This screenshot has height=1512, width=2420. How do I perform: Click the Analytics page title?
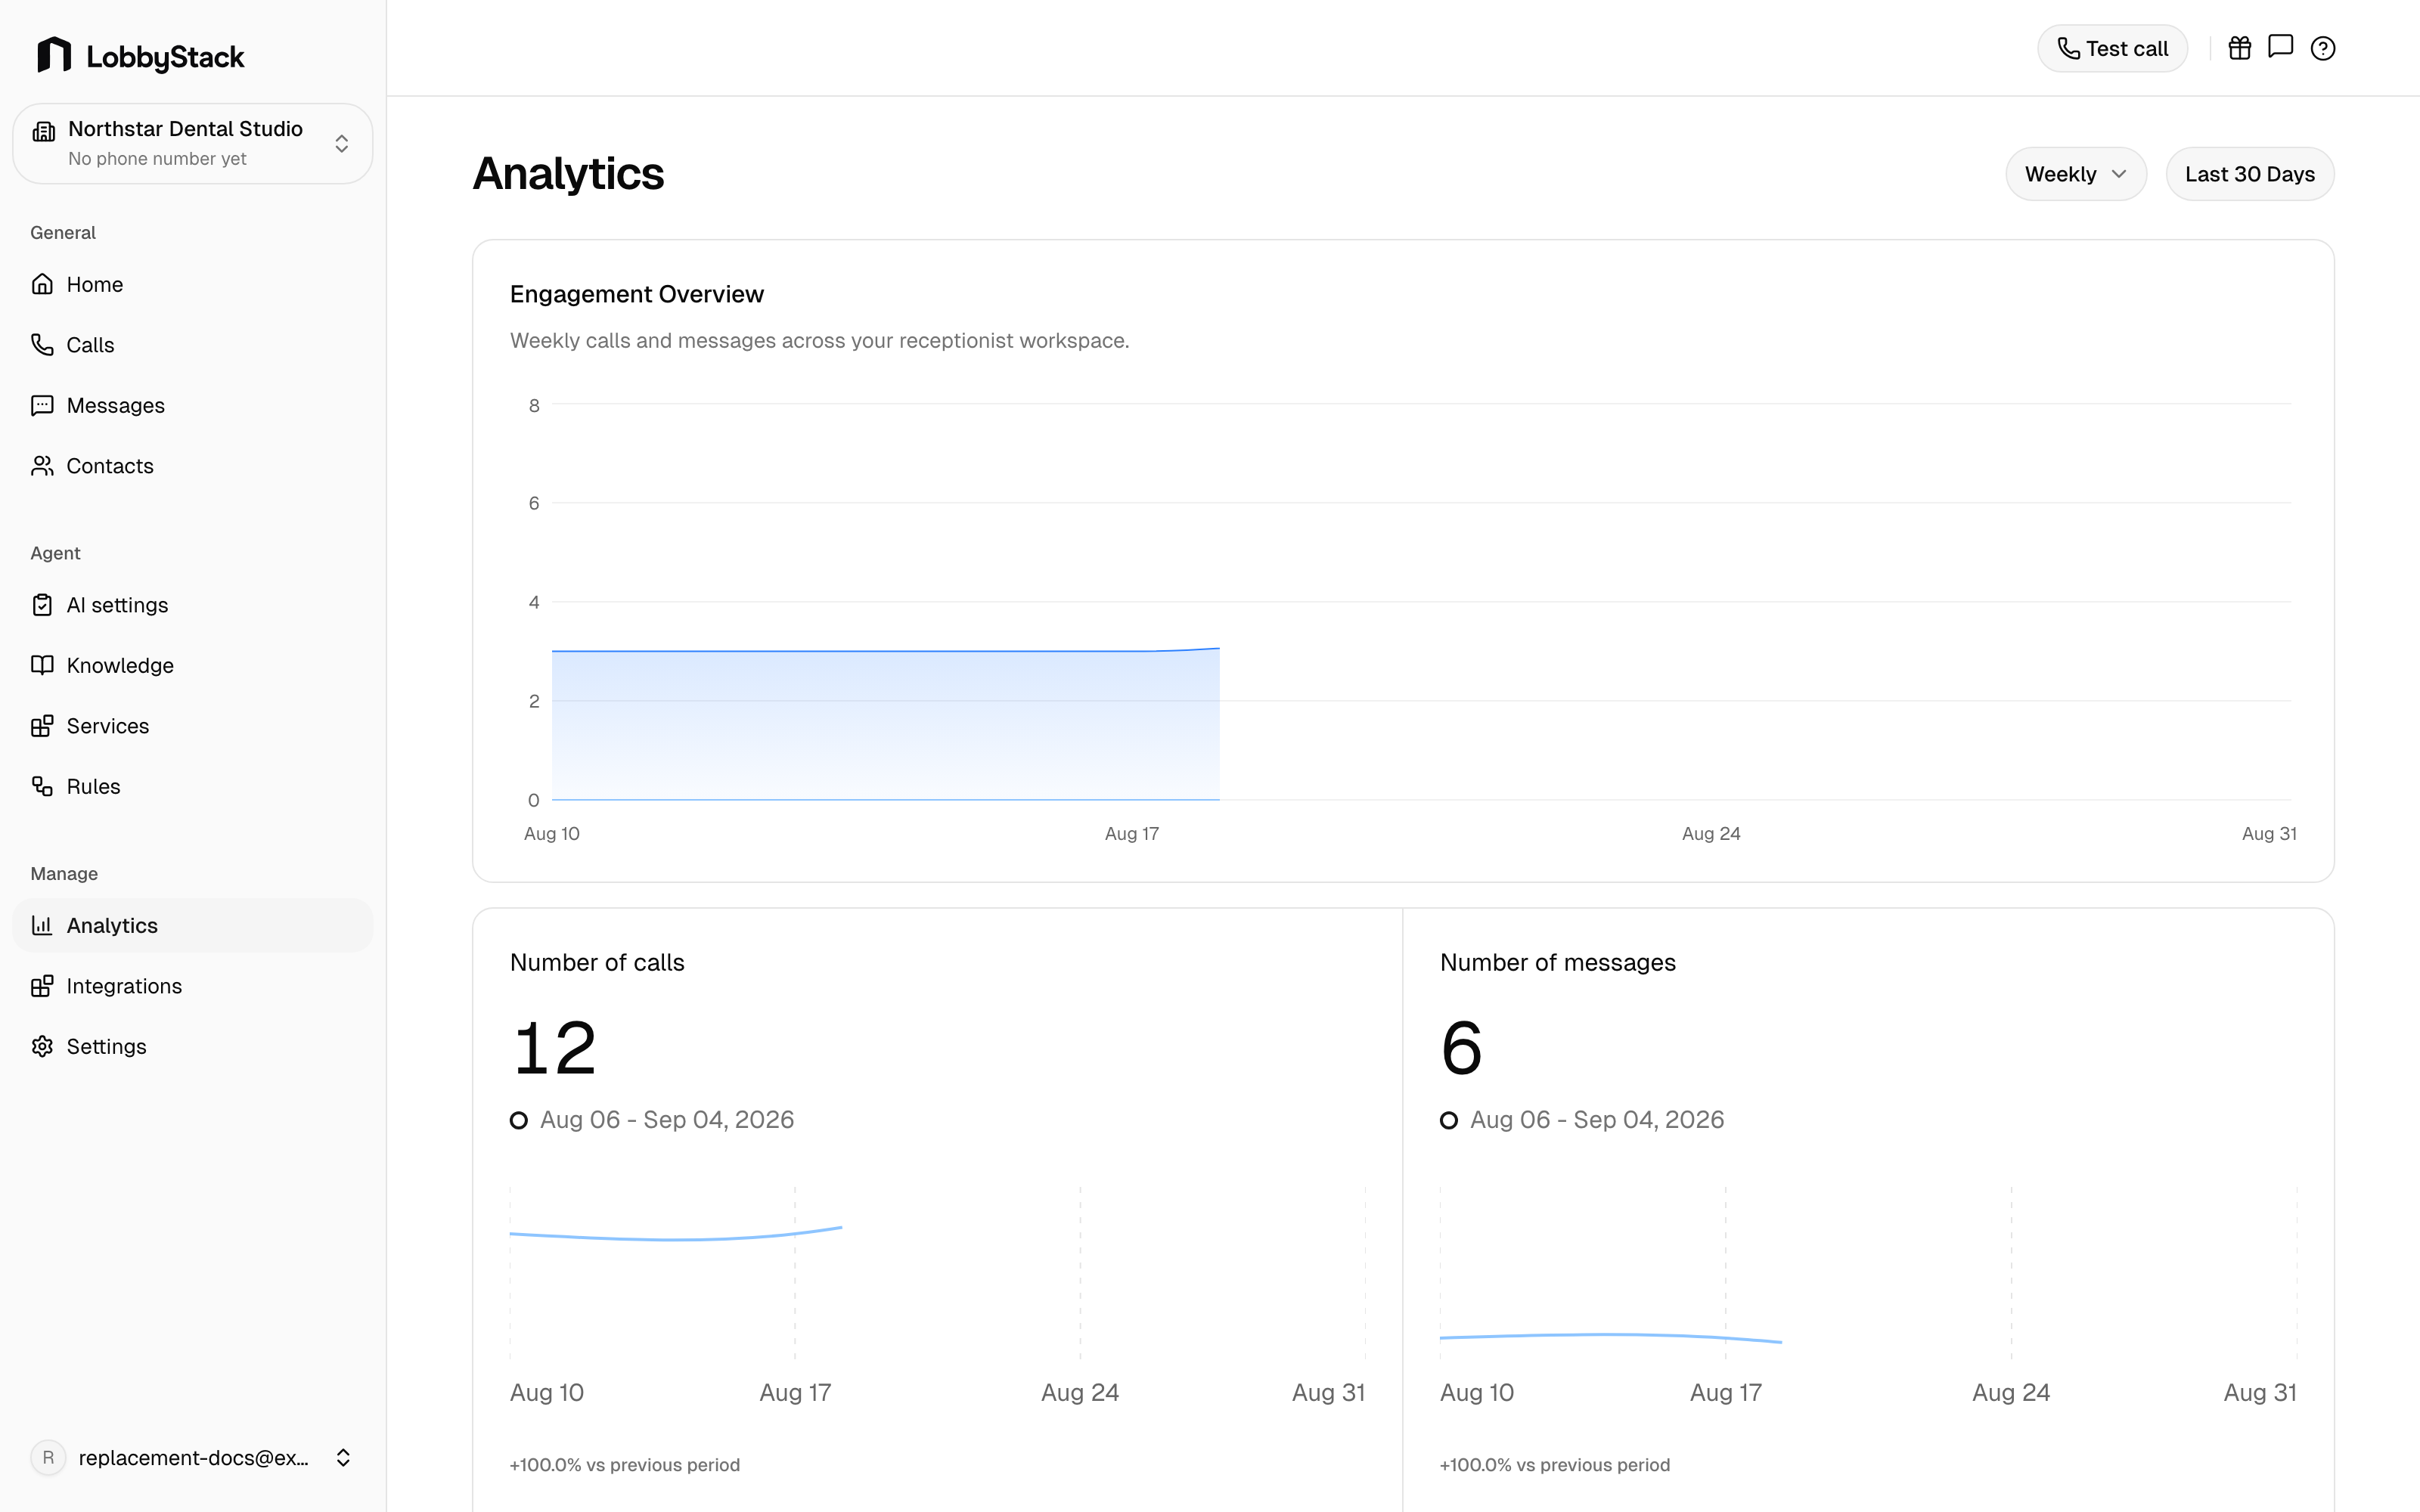(568, 173)
